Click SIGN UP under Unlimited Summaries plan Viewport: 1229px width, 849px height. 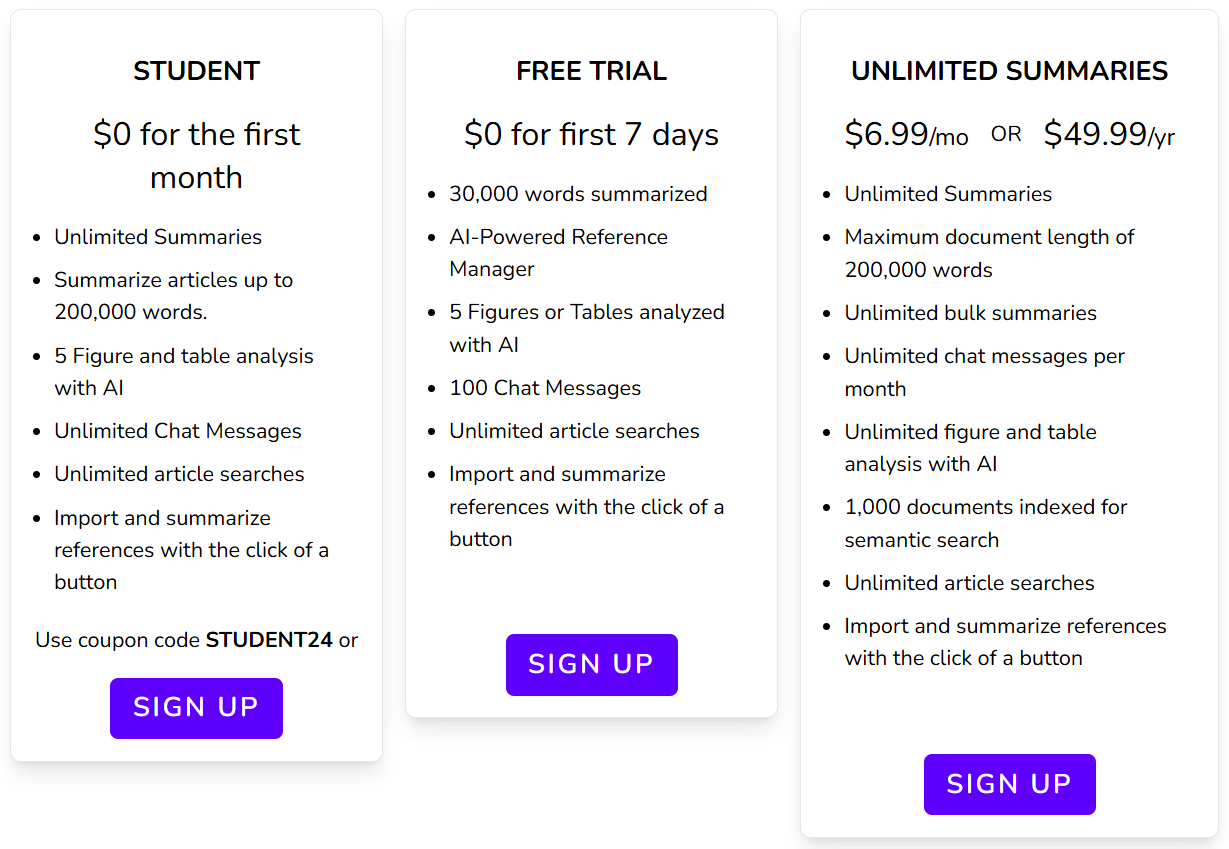coord(1010,784)
